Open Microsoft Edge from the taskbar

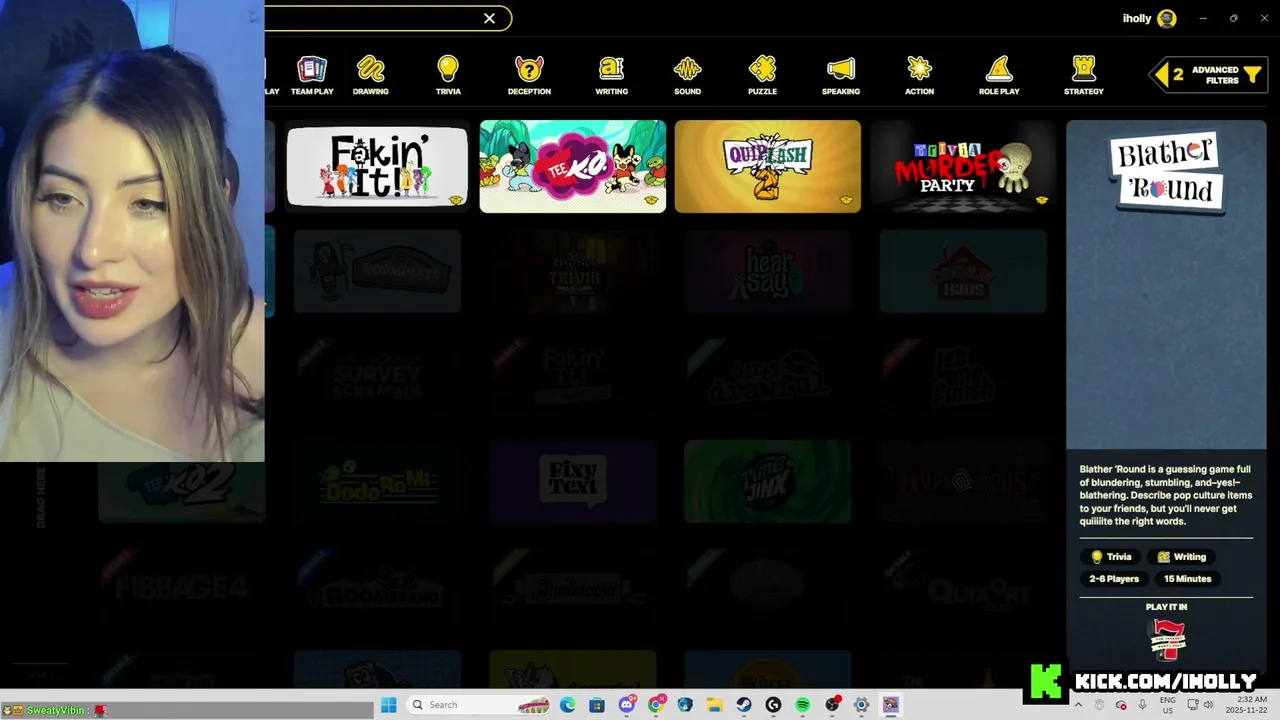pos(568,705)
